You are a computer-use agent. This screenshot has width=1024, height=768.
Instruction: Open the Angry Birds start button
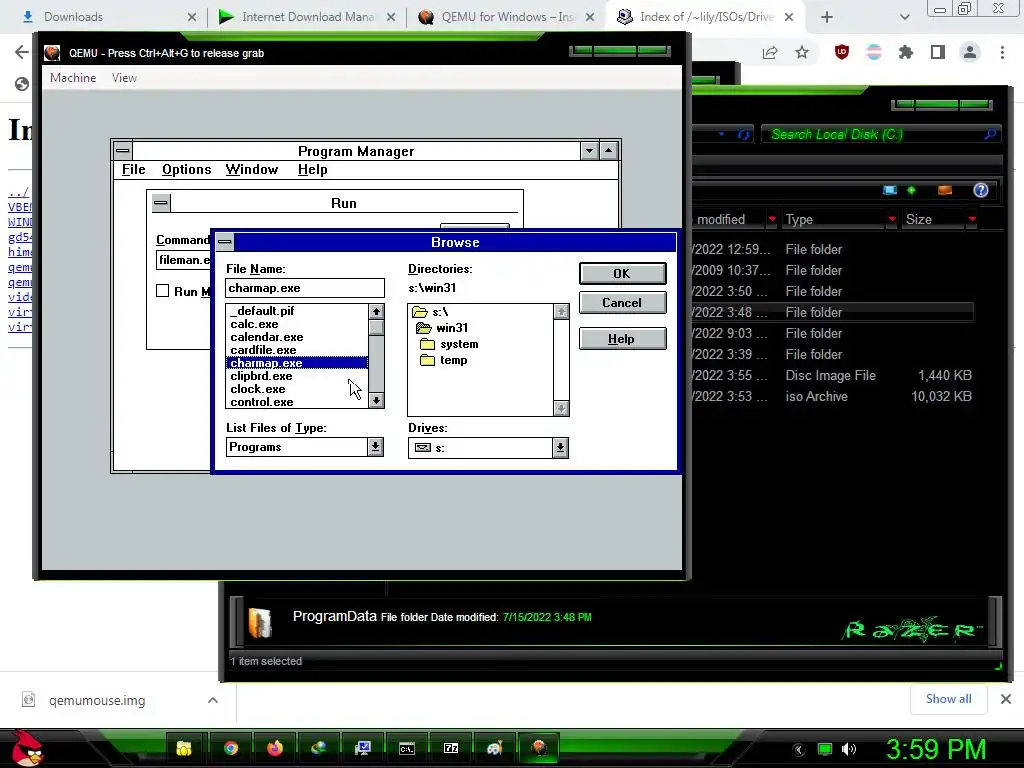tap(27, 748)
